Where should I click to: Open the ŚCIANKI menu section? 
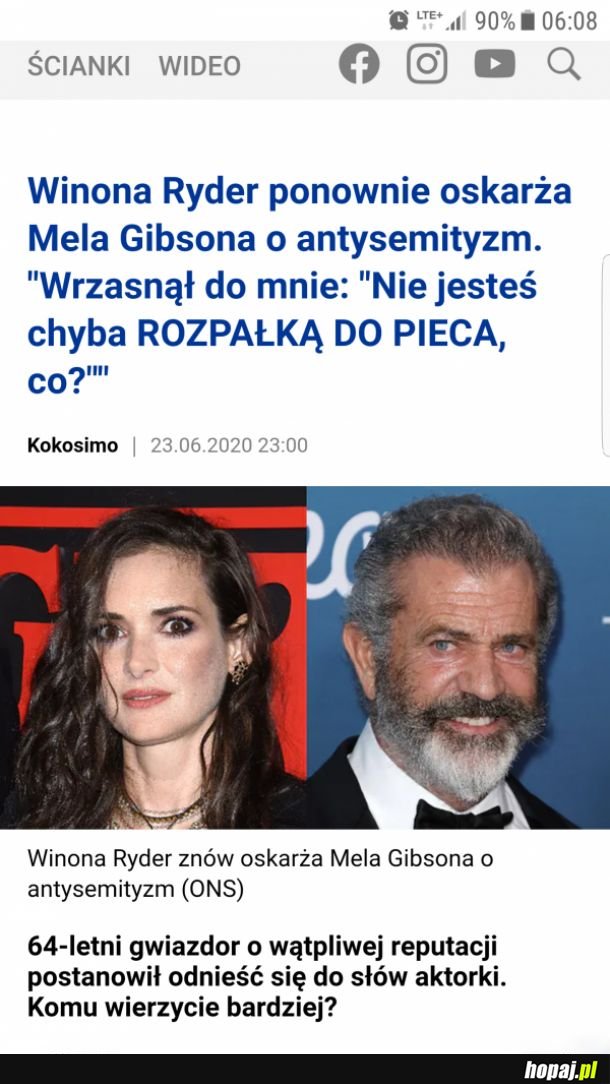coord(79,66)
